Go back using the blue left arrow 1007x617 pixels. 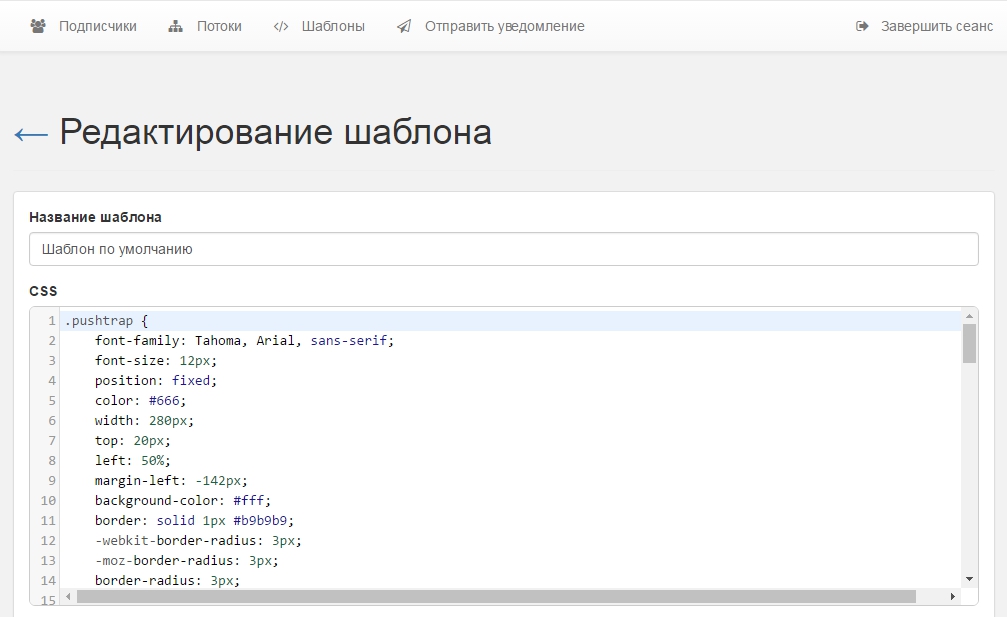pos(31,134)
